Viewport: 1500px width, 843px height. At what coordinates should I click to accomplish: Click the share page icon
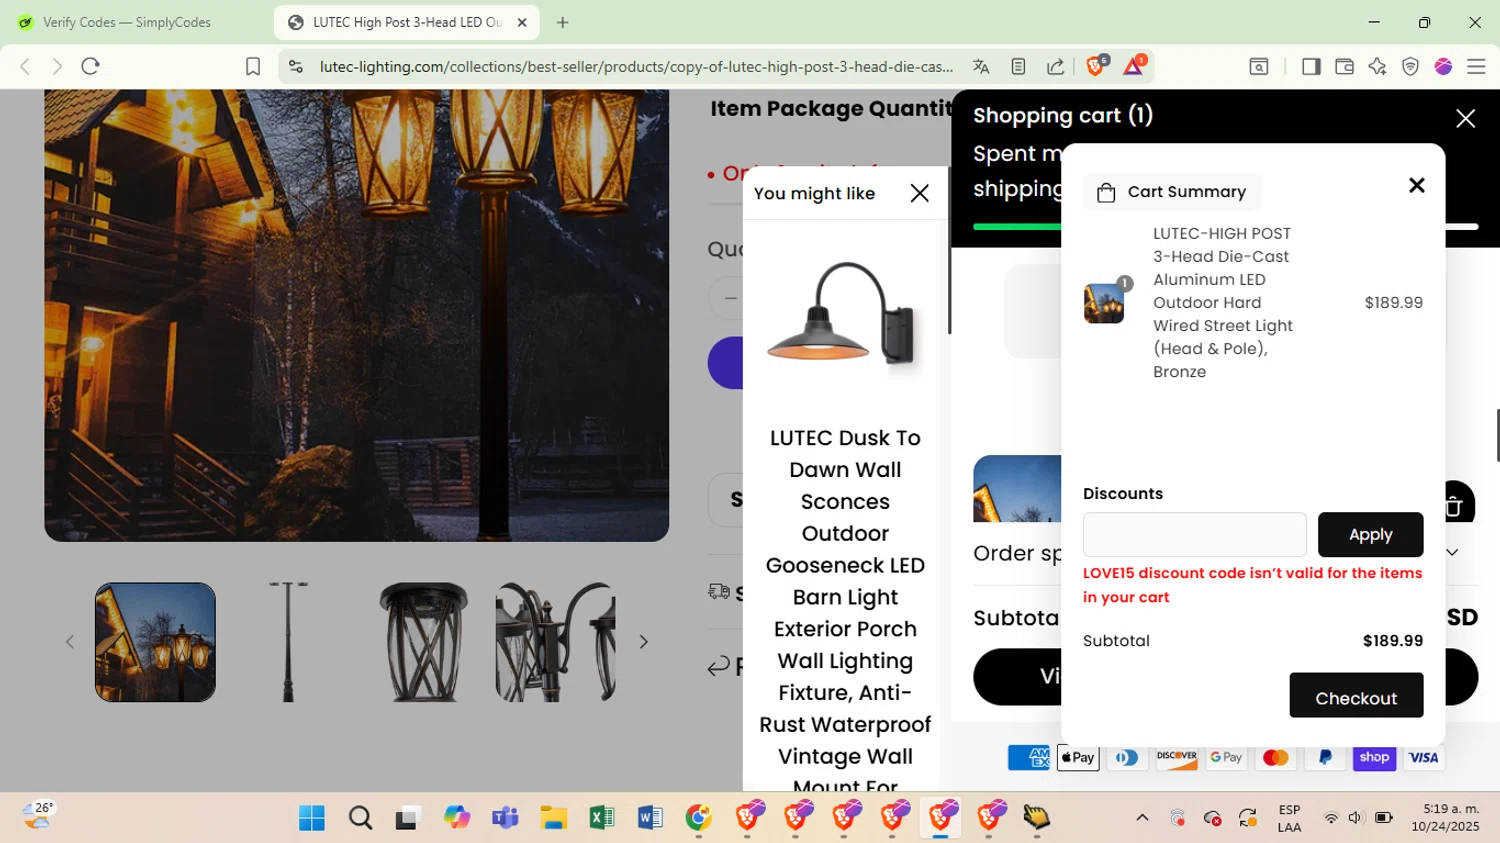(1055, 66)
